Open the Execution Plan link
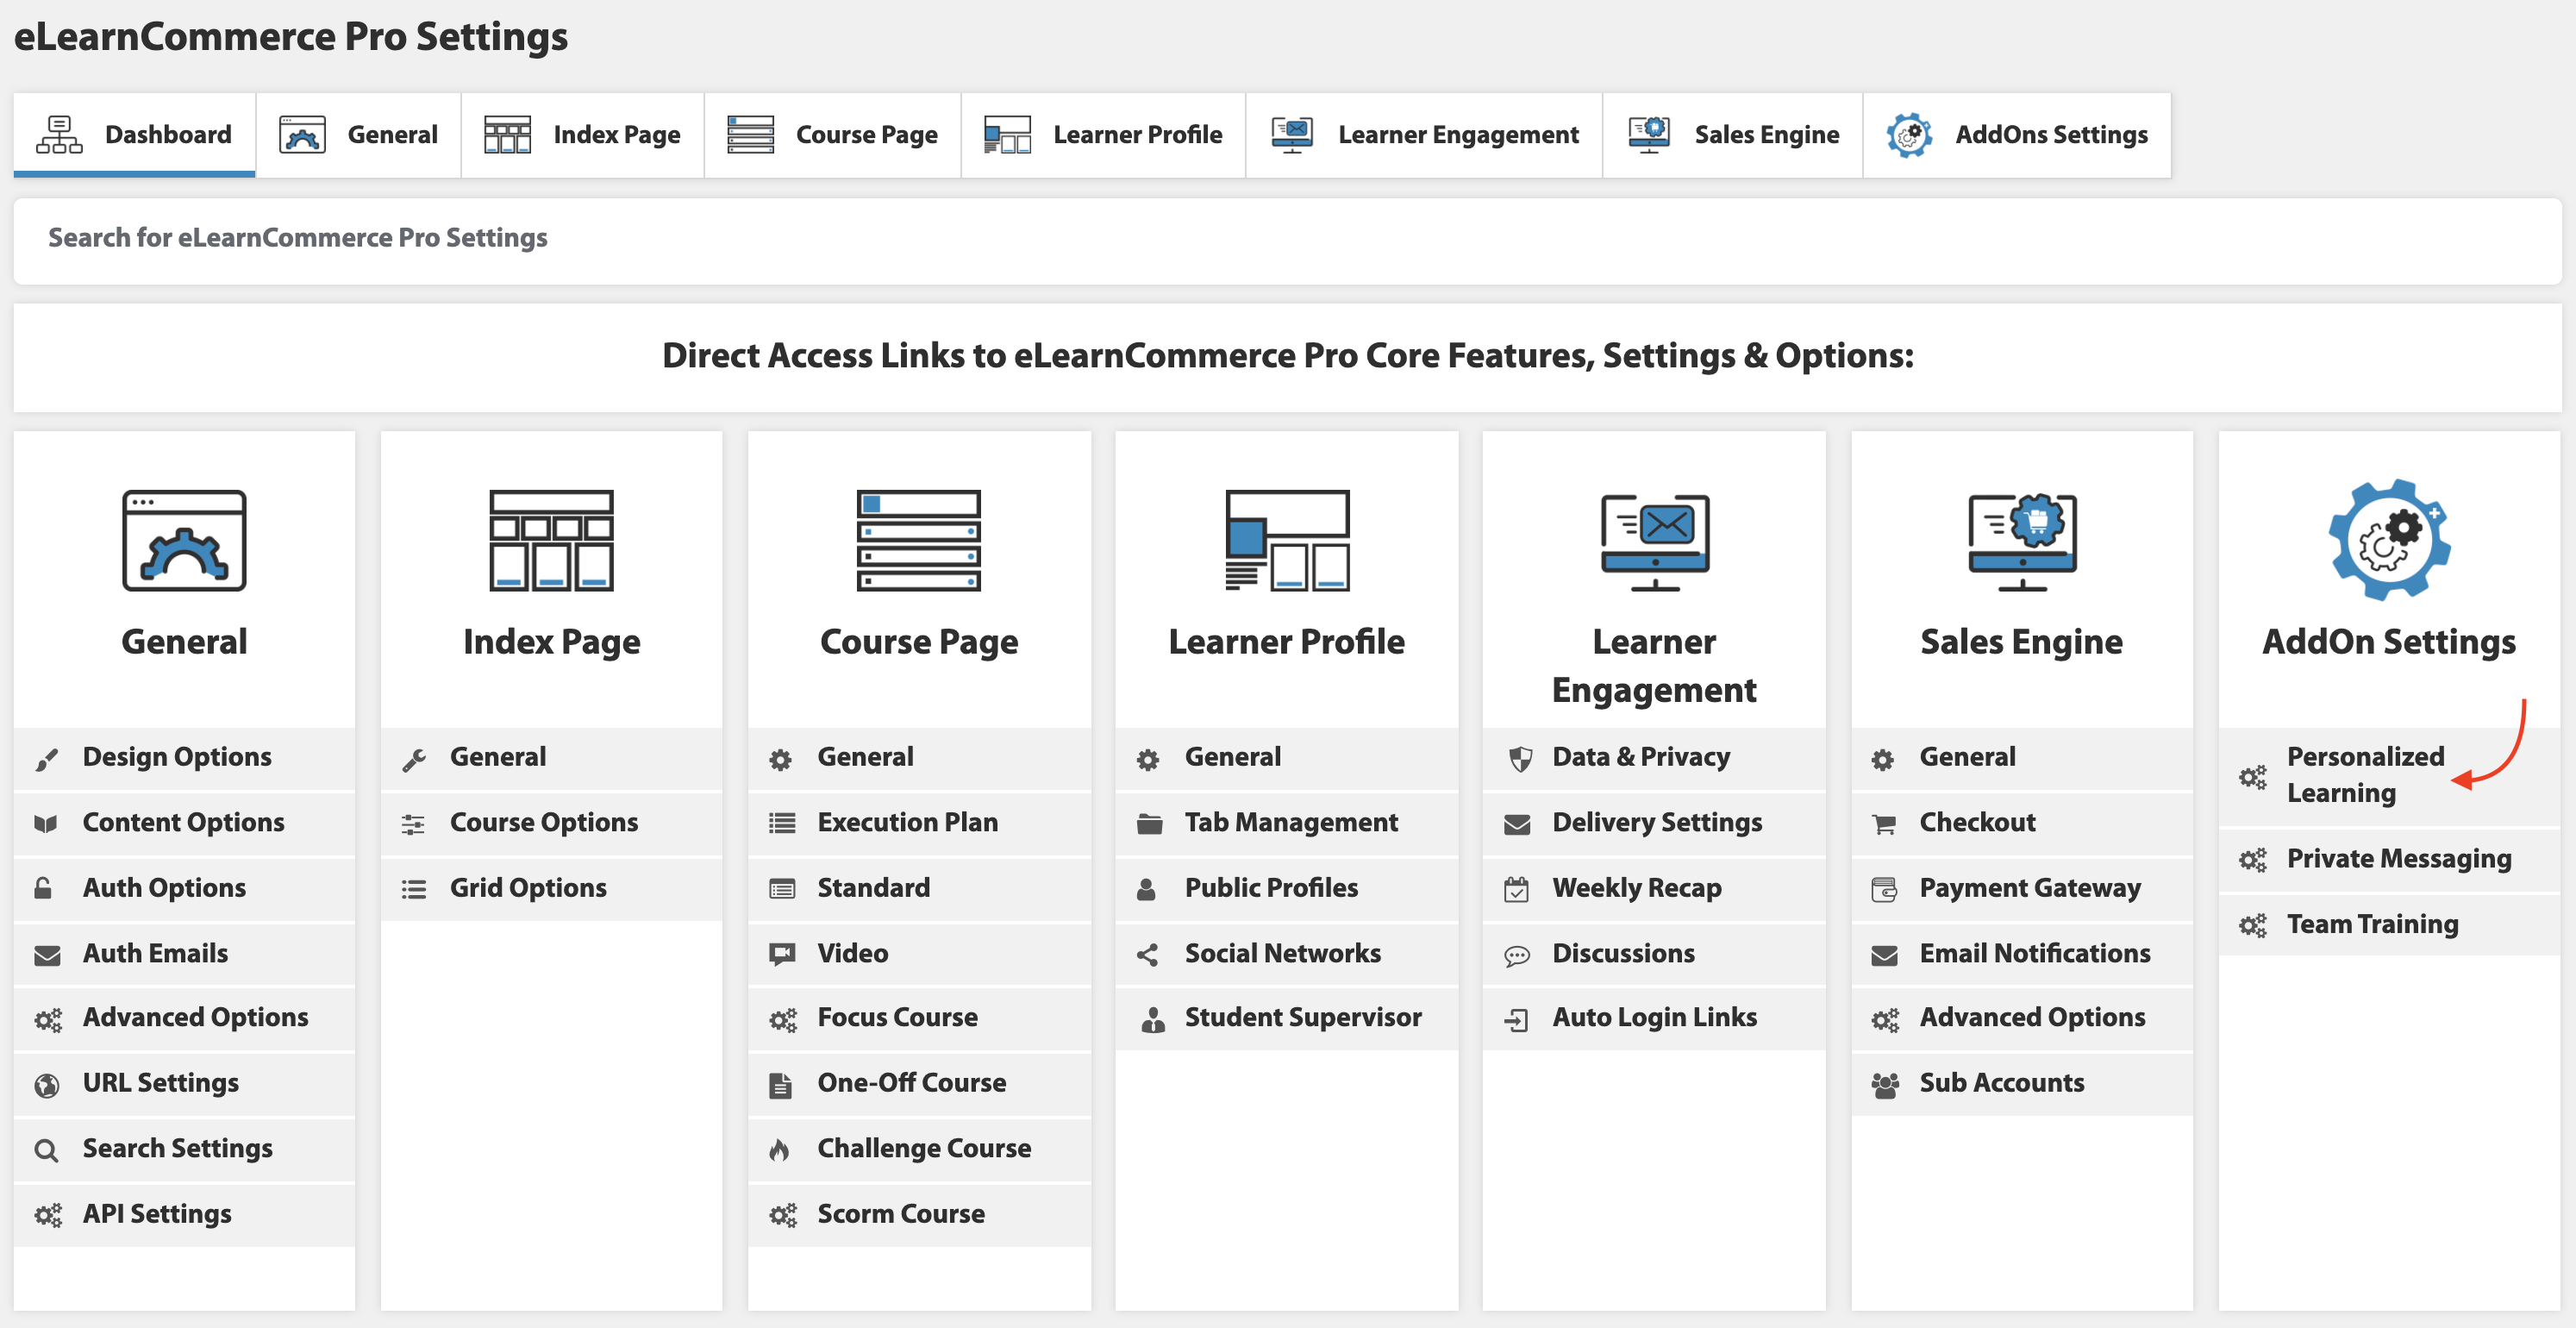This screenshot has height=1328, width=2576. click(907, 823)
